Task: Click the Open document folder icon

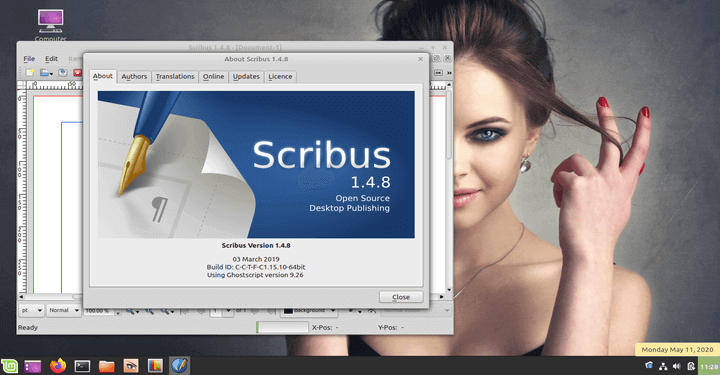Action: click(x=45, y=73)
